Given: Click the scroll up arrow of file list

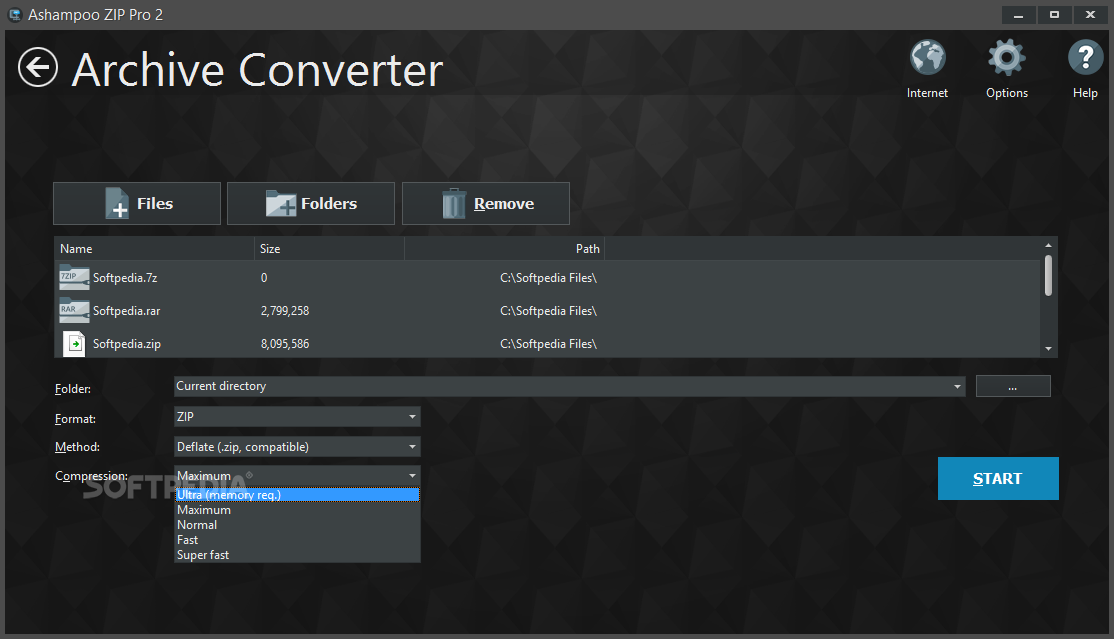Looking at the screenshot, I should 1048,245.
